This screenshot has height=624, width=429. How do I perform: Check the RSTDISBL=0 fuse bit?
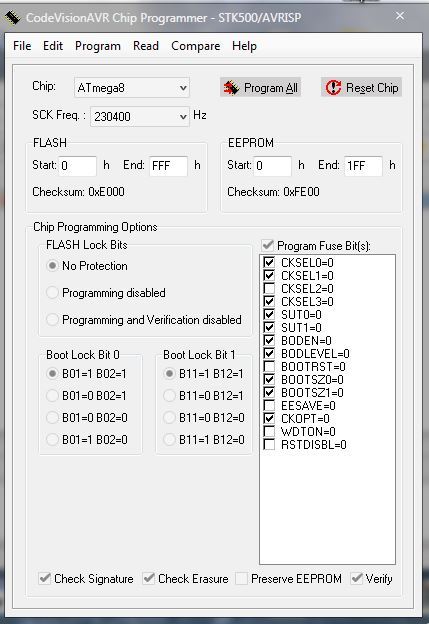(269, 445)
